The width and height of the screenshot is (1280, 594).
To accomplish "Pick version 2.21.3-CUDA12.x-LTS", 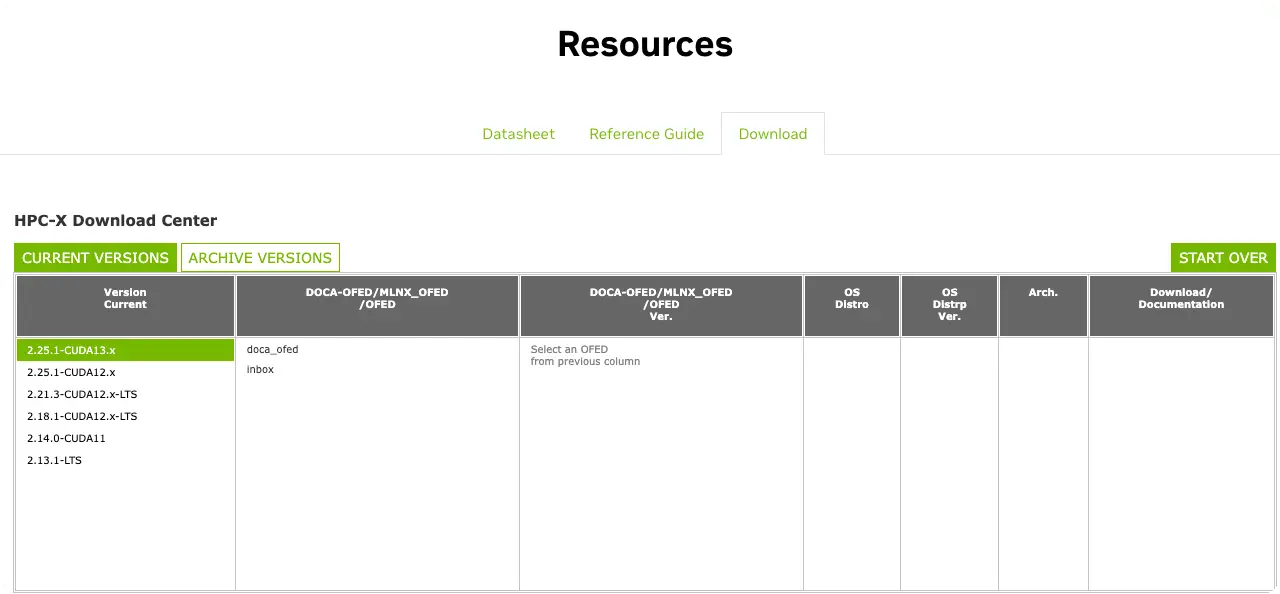I will [x=82, y=394].
